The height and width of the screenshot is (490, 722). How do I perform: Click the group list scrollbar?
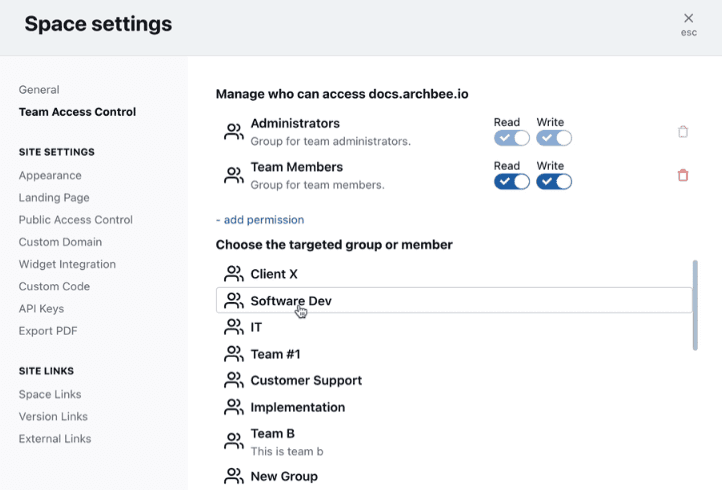tap(695, 305)
